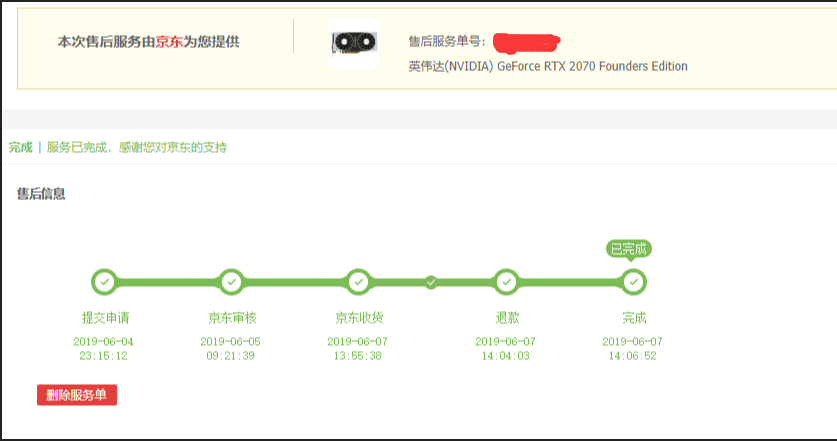The height and width of the screenshot is (441, 837).
Task: Select the 京东收货 step label
Action: pos(359,318)
